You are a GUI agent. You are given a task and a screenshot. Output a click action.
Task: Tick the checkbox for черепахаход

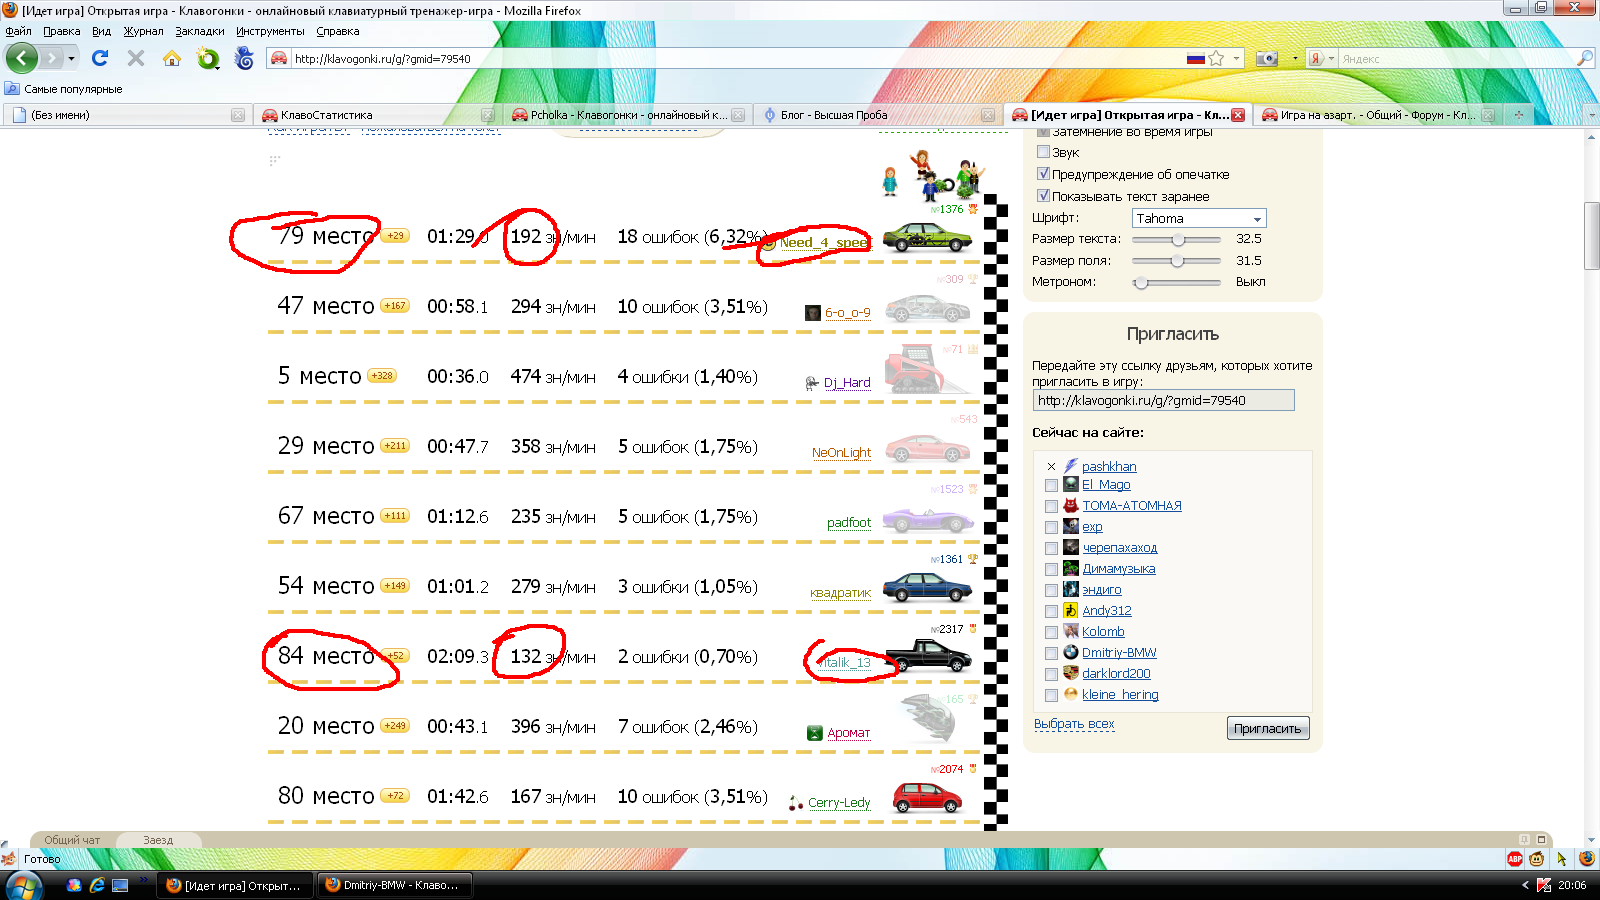coord(1051,548)
